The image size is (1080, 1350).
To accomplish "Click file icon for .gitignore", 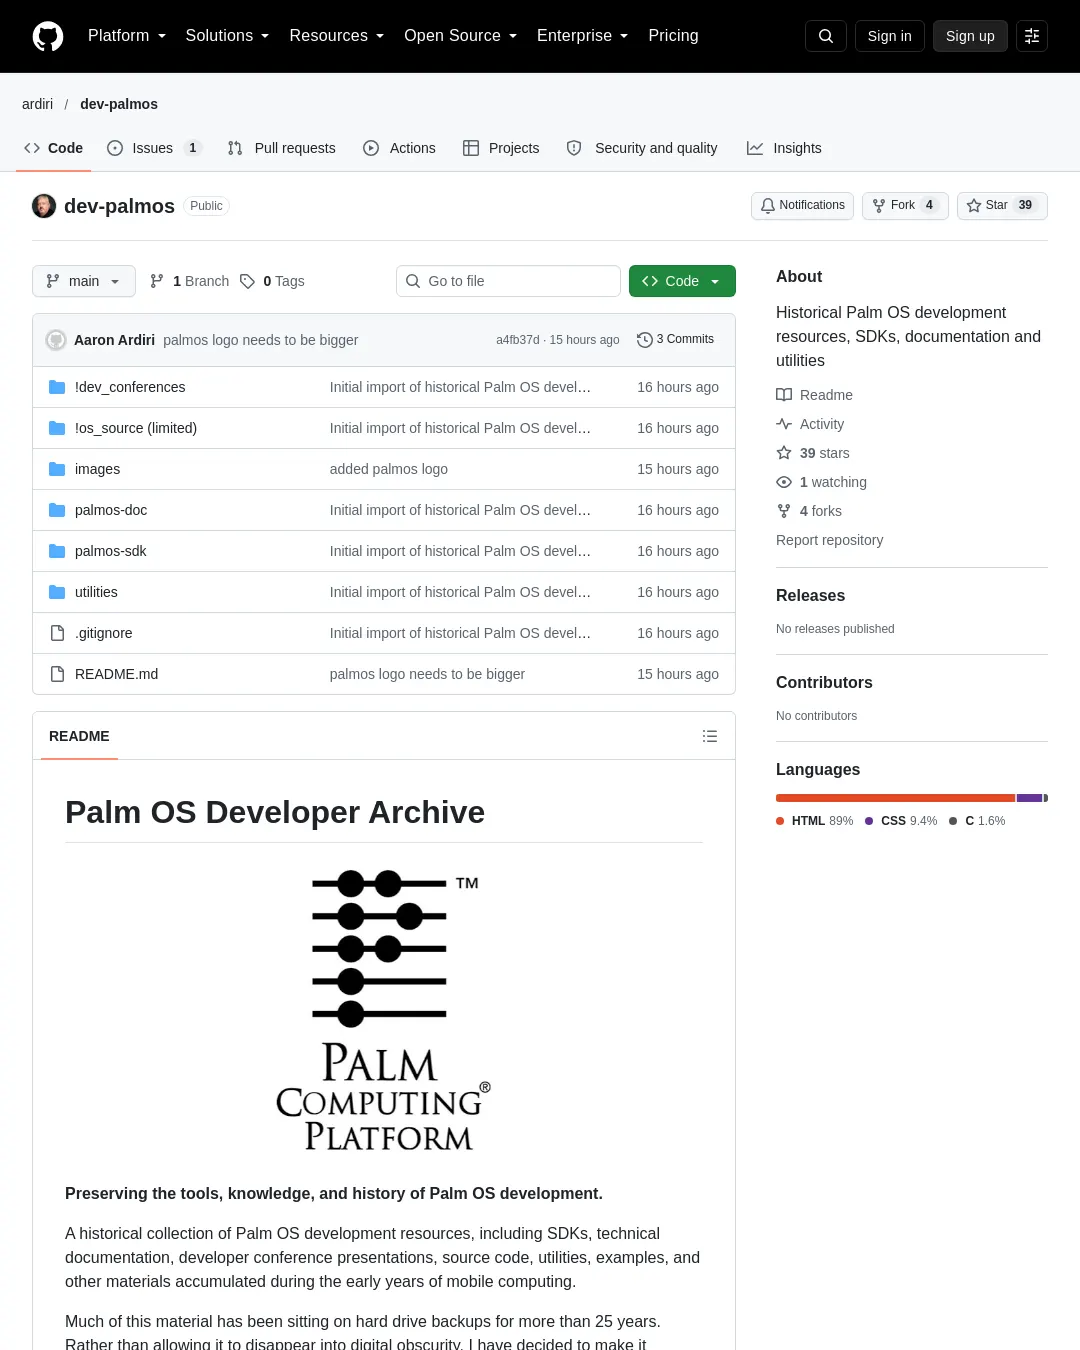I will [57, 633].
